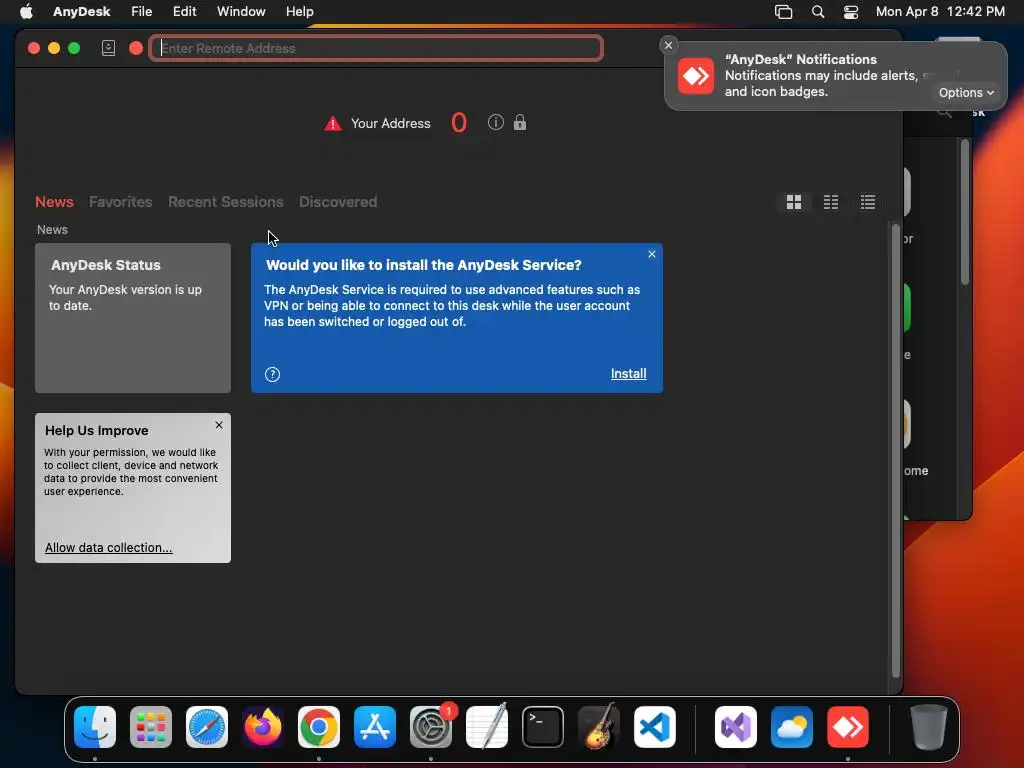The width and height of the screenshot is (1024, 768).
Task: Open TextEdit from the Dock
Action: click(487, 726)
